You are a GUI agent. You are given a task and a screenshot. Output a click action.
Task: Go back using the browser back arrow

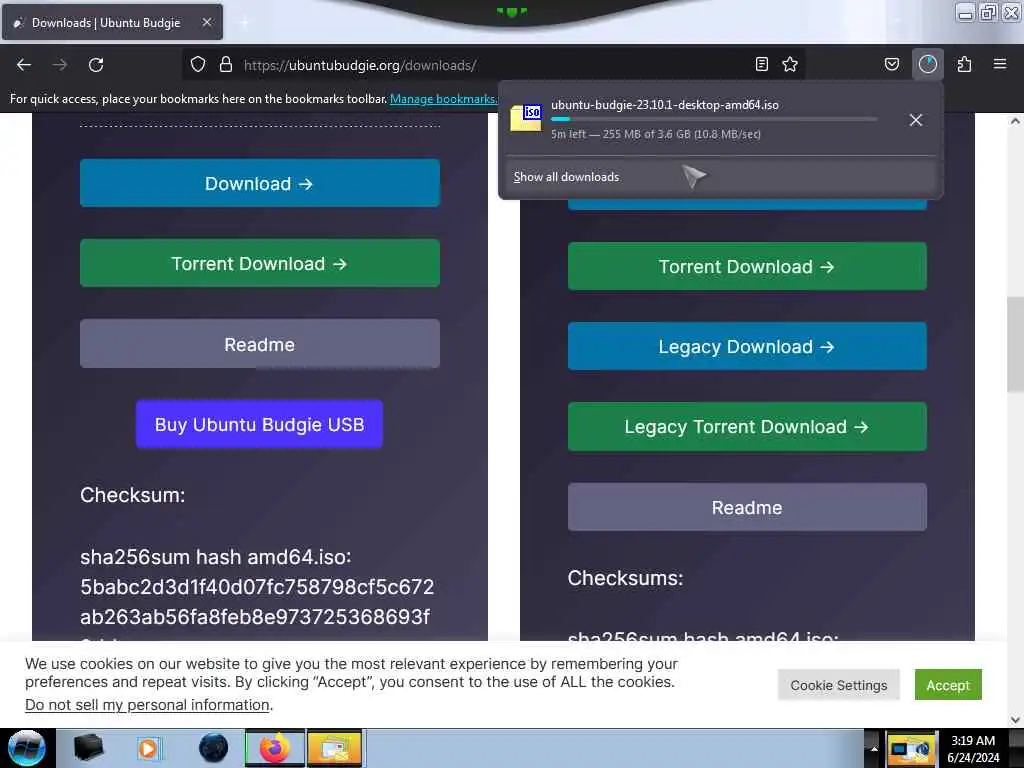[x=24, y=65]
